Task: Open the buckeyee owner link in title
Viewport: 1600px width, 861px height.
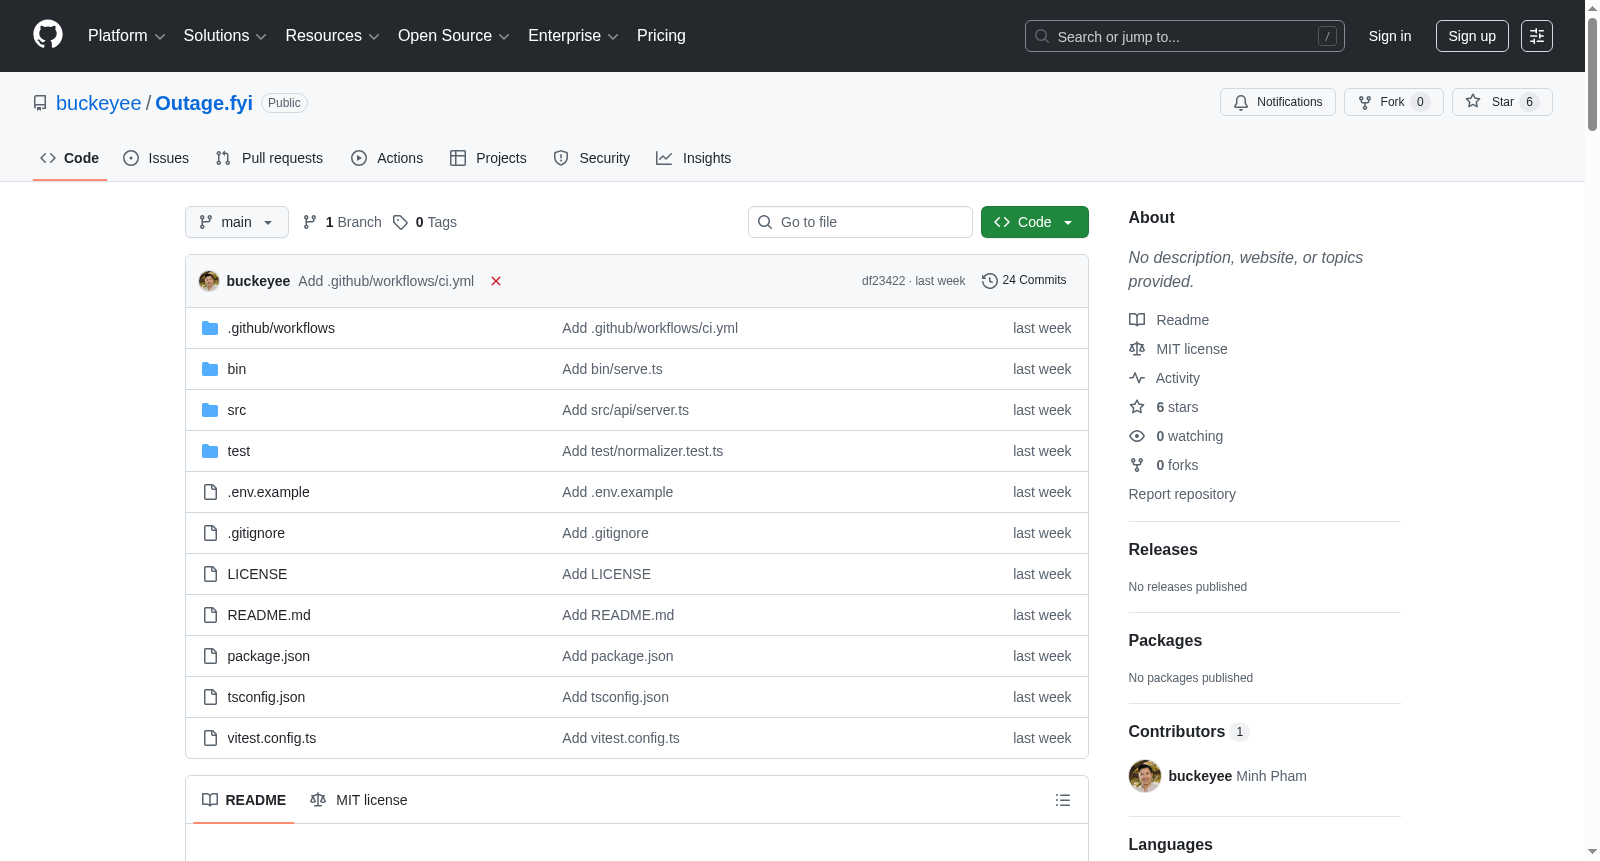Action: [99, 103]
